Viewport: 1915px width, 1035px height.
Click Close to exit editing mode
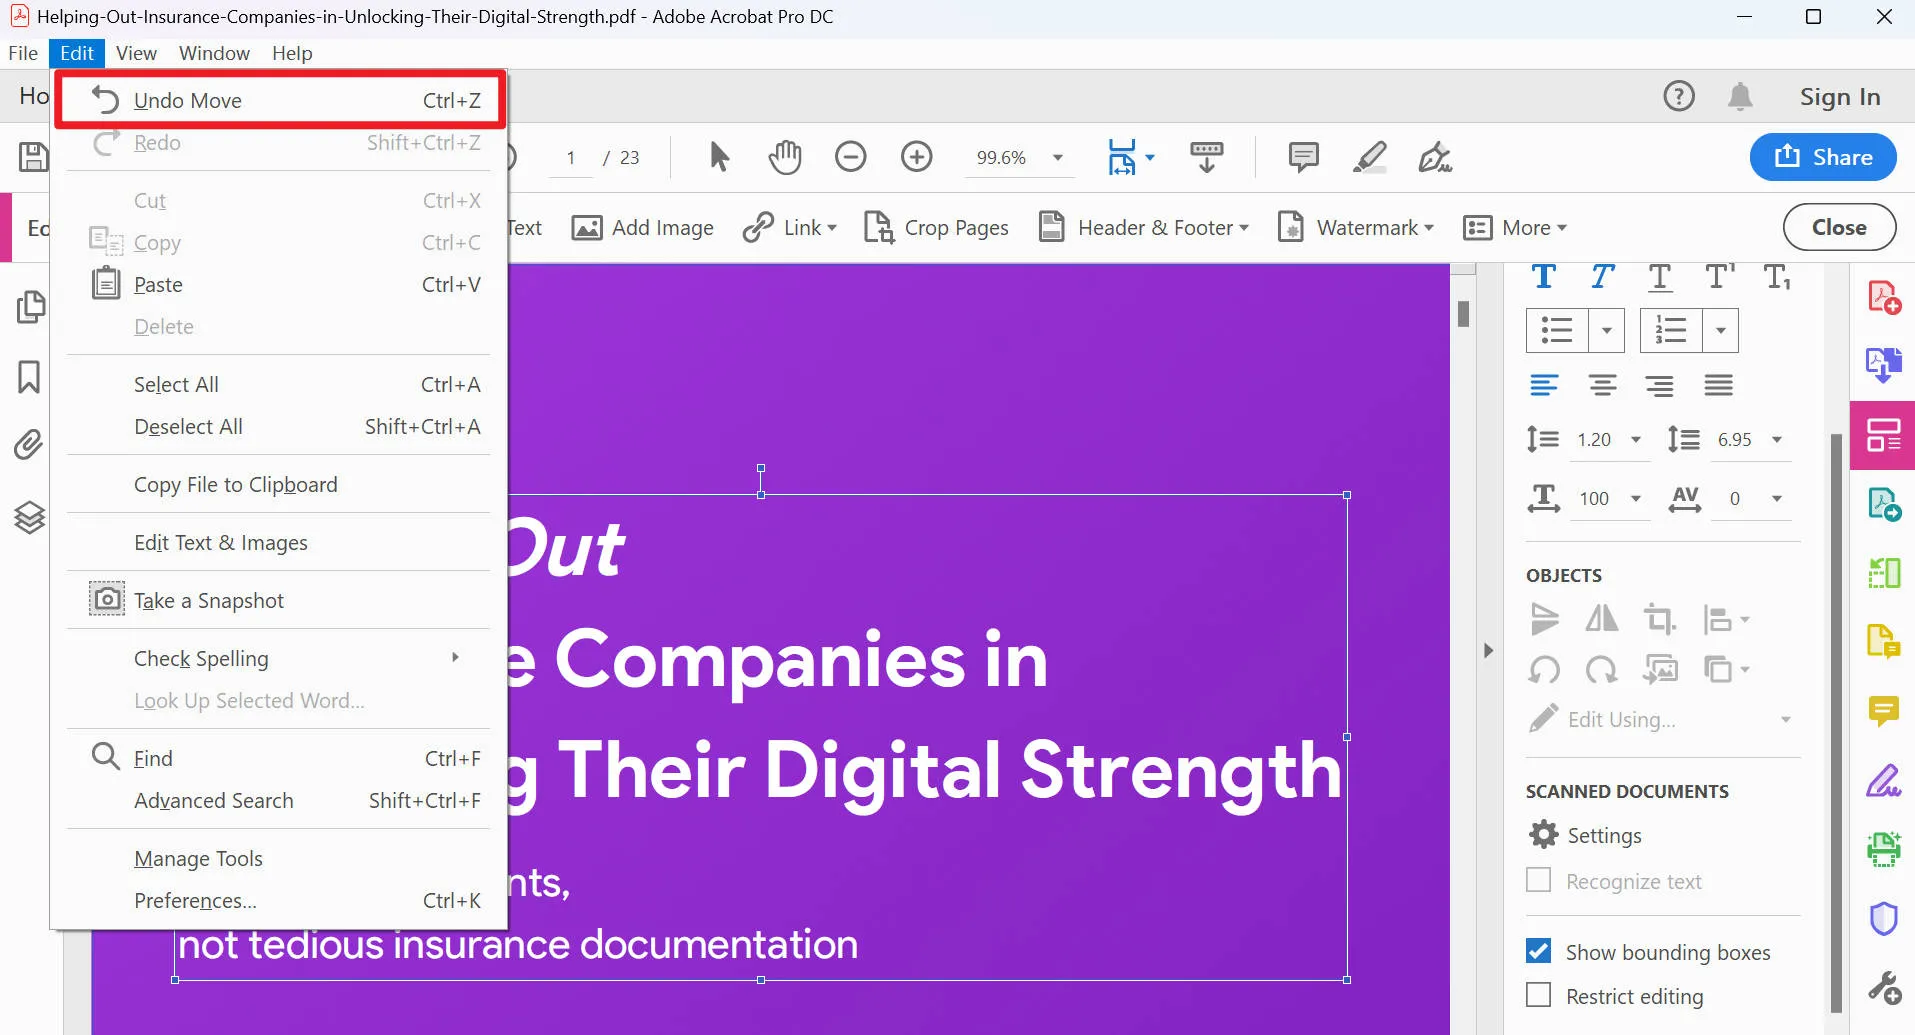pyautogui.click(x=1838, y=227)
